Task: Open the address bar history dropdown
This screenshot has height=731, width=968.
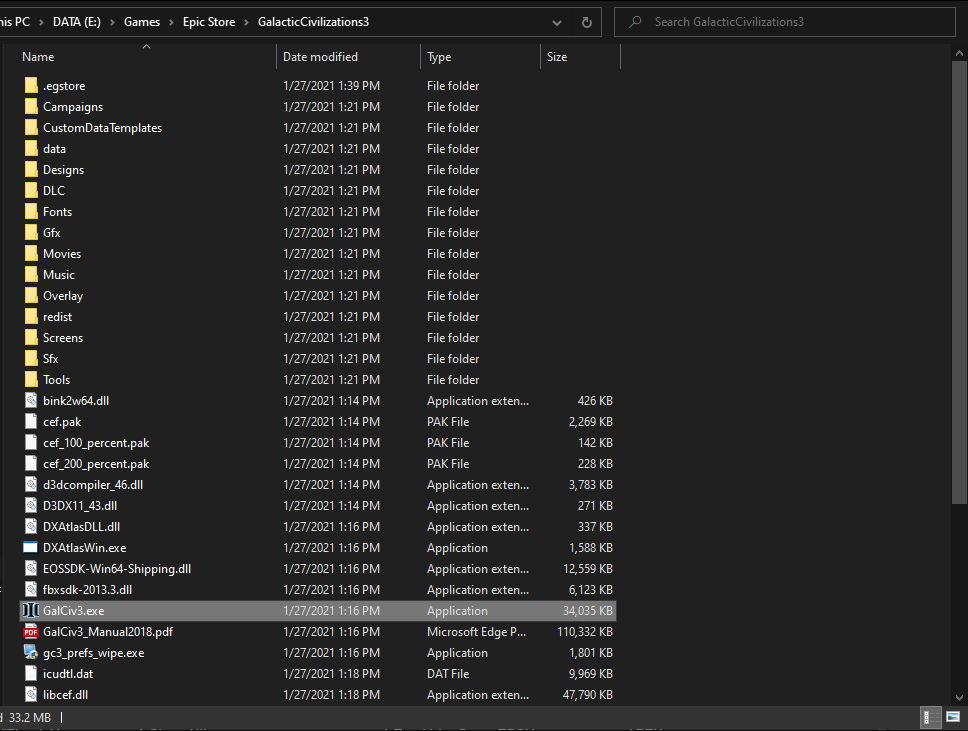Action: tap(557, 22)
